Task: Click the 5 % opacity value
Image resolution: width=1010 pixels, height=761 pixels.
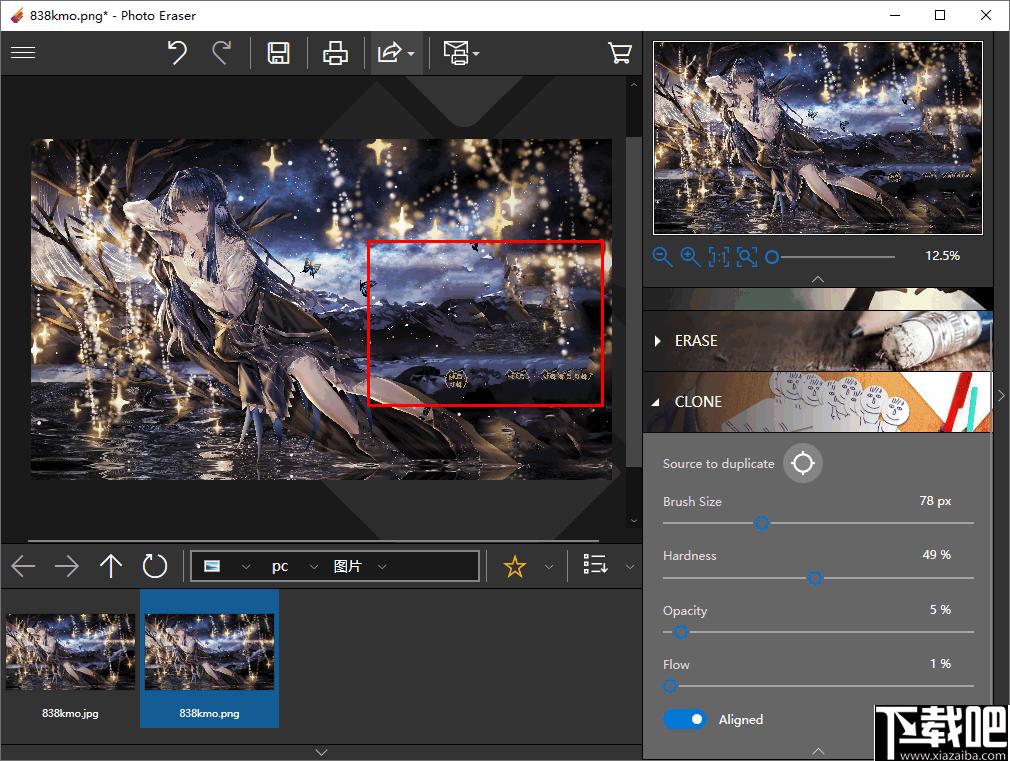Action: click(x=940, y=610)
